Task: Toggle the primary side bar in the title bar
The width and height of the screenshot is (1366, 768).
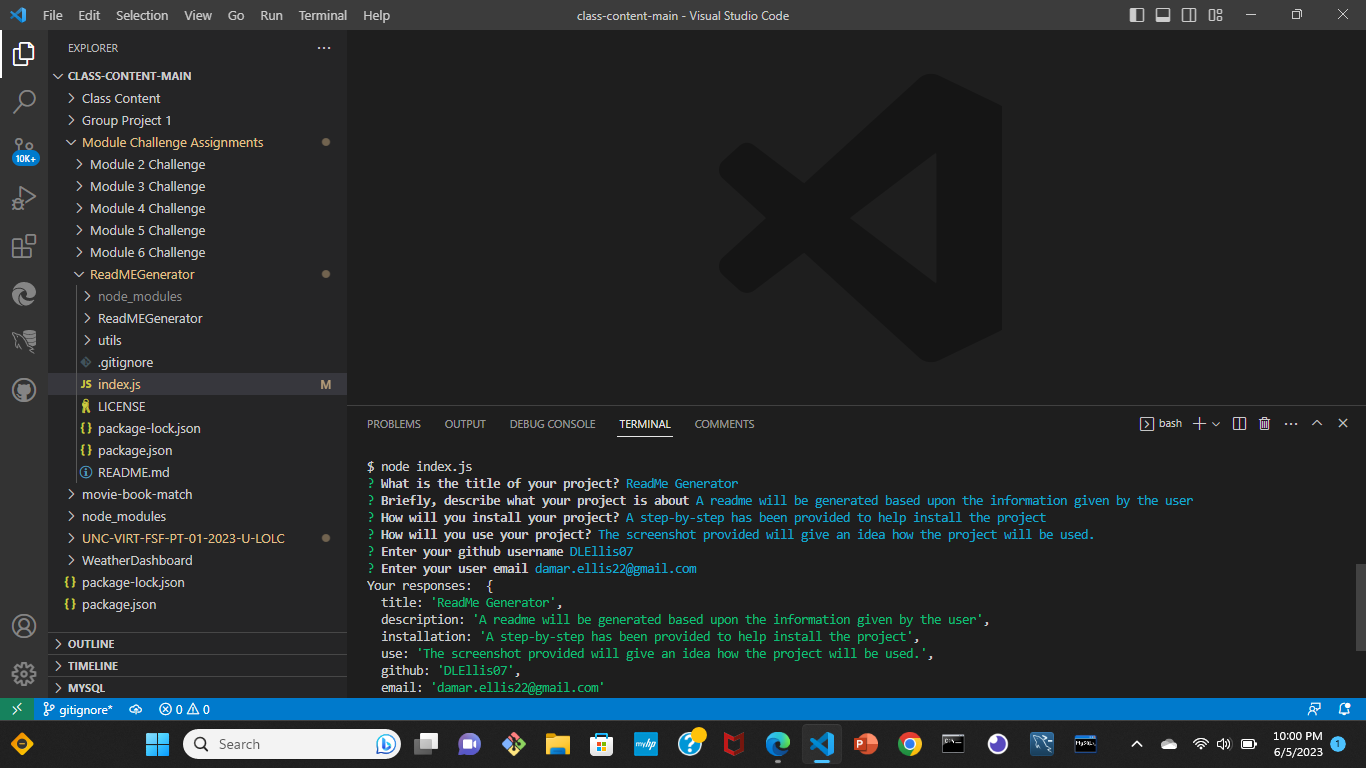Action: (x=1138, y=15)
